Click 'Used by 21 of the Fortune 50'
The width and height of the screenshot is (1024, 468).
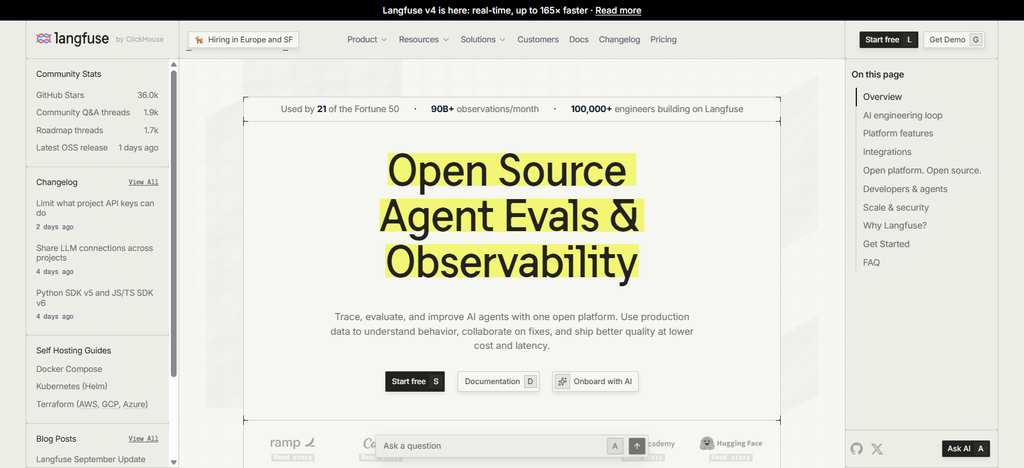coord(340,109)
